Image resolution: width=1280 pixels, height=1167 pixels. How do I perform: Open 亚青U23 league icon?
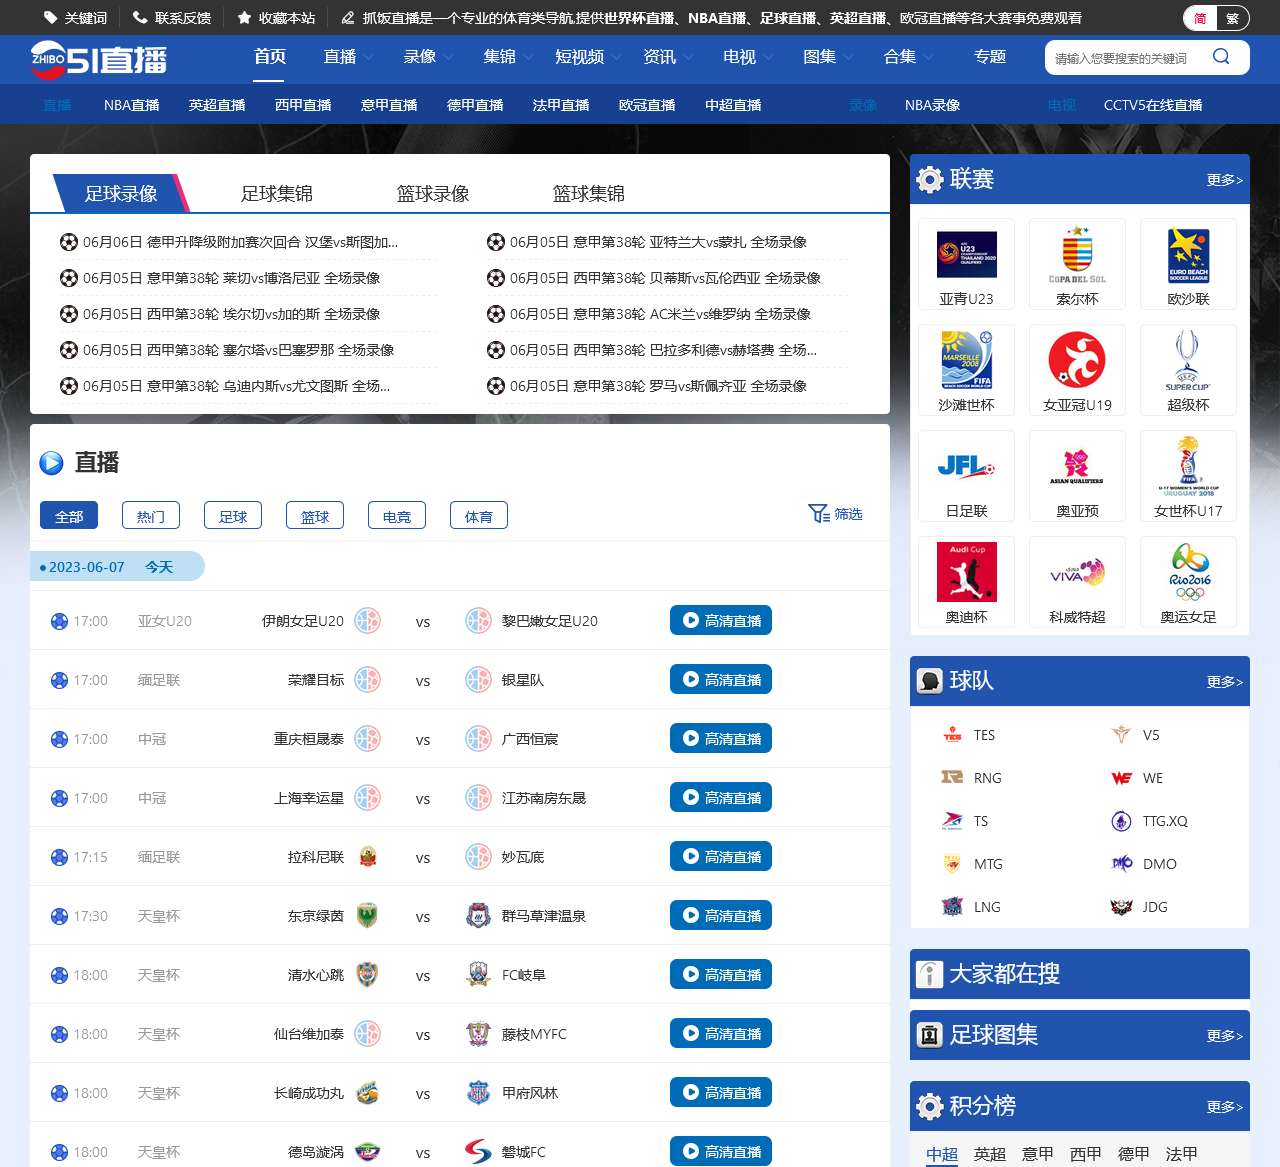tap(967, 254)
